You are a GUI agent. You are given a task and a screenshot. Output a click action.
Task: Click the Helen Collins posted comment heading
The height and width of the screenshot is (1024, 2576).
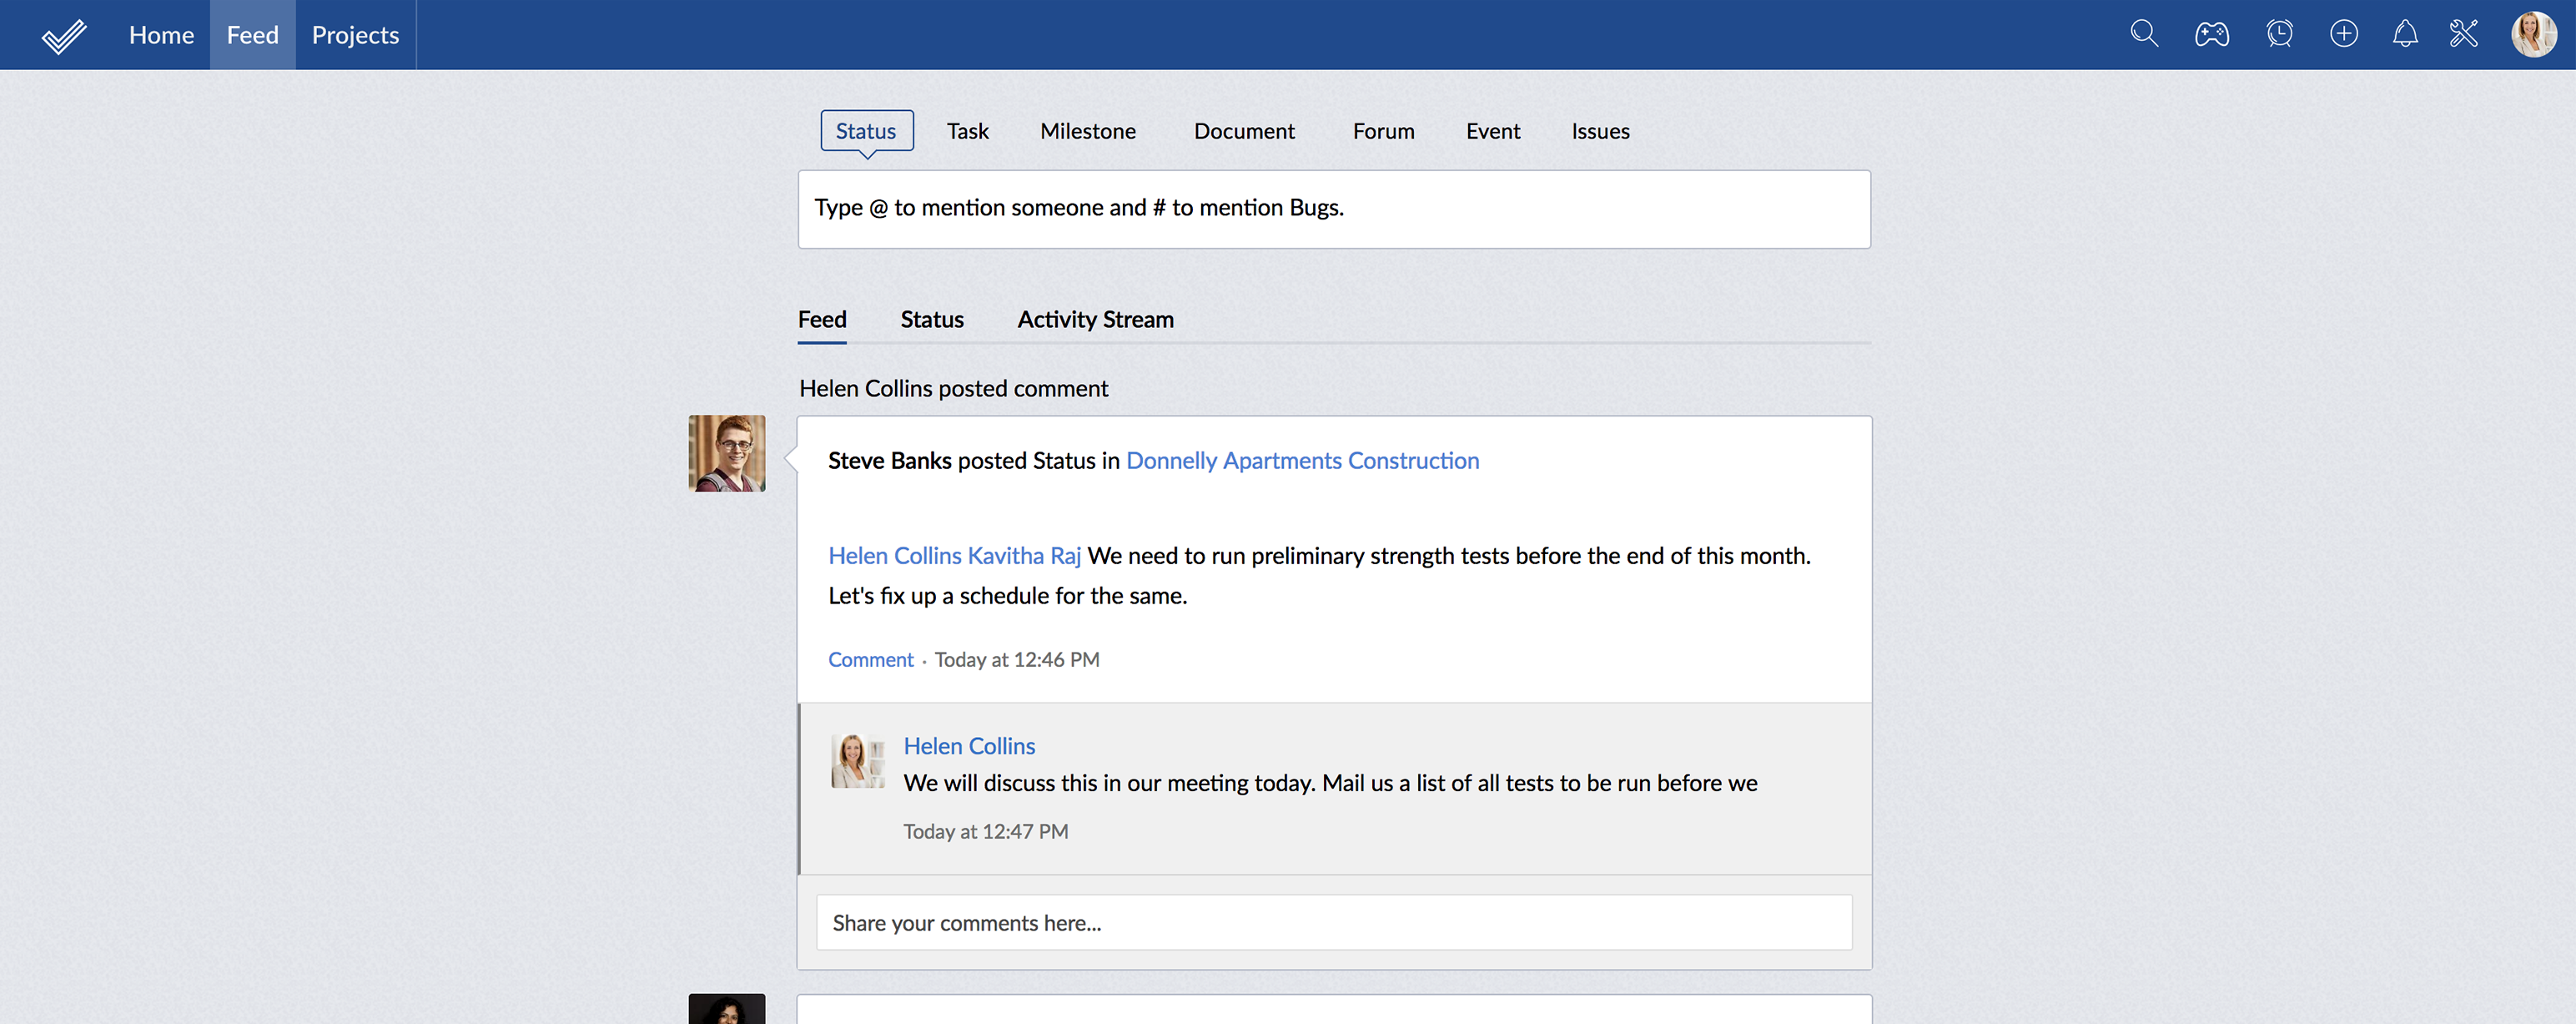click(953, 388)
